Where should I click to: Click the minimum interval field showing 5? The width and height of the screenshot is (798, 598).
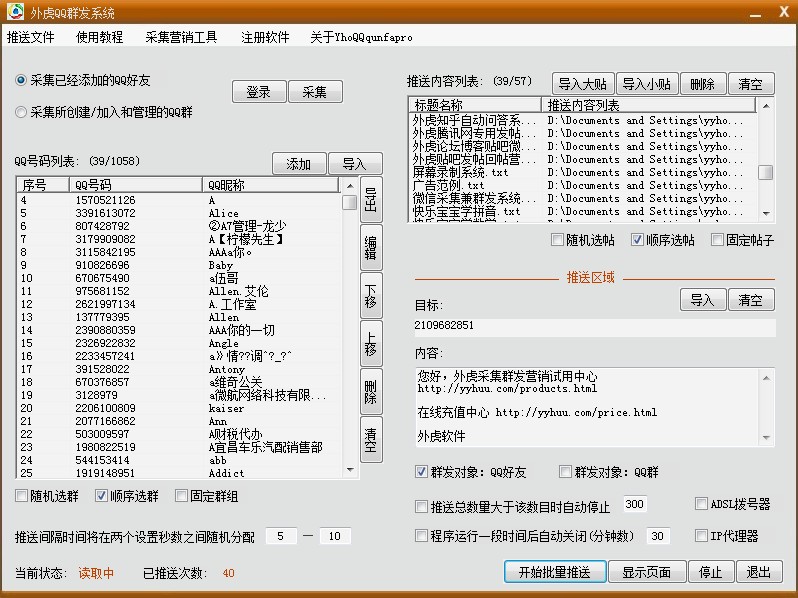(280, 536)
